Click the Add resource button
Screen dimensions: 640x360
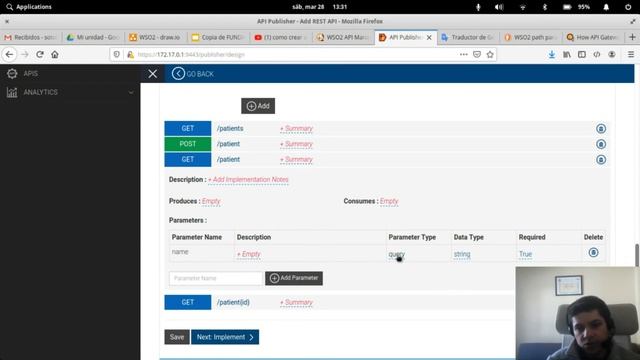[x=258, y=106]
